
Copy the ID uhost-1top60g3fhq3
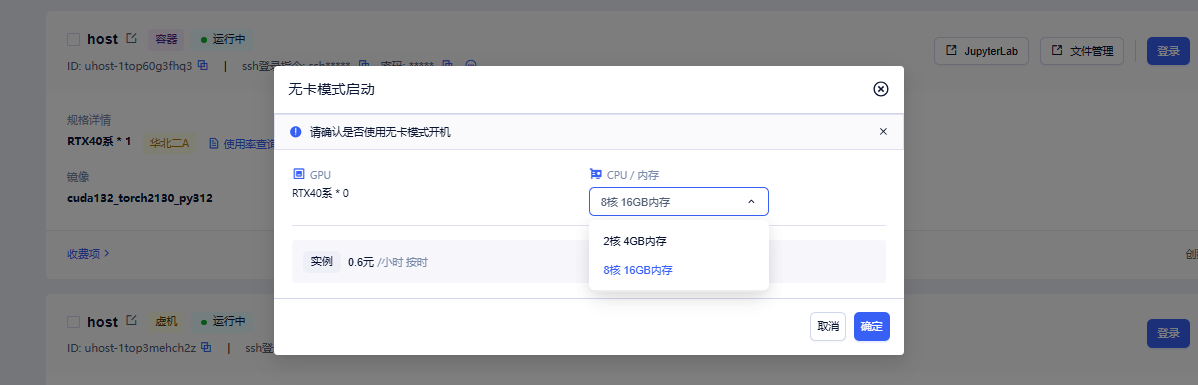click(x=202, y=65)
